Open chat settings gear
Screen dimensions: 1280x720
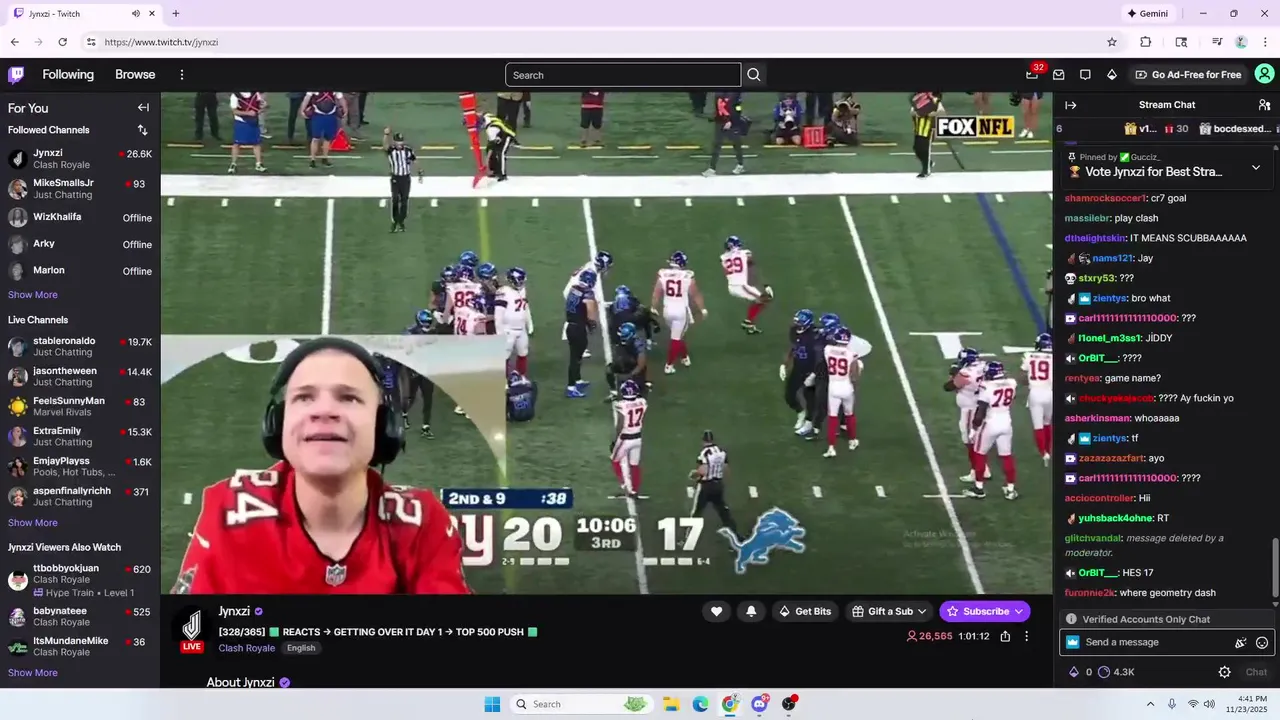1224,672
